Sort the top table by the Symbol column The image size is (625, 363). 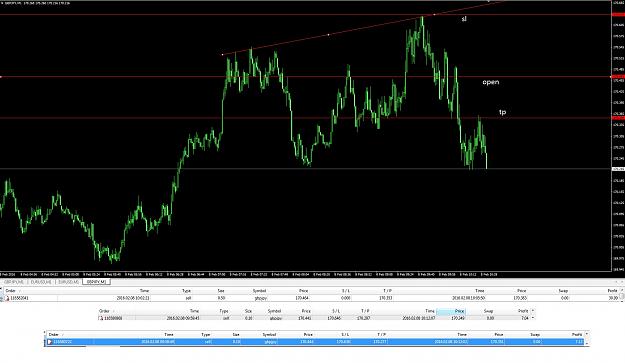[x=259, y=291]
